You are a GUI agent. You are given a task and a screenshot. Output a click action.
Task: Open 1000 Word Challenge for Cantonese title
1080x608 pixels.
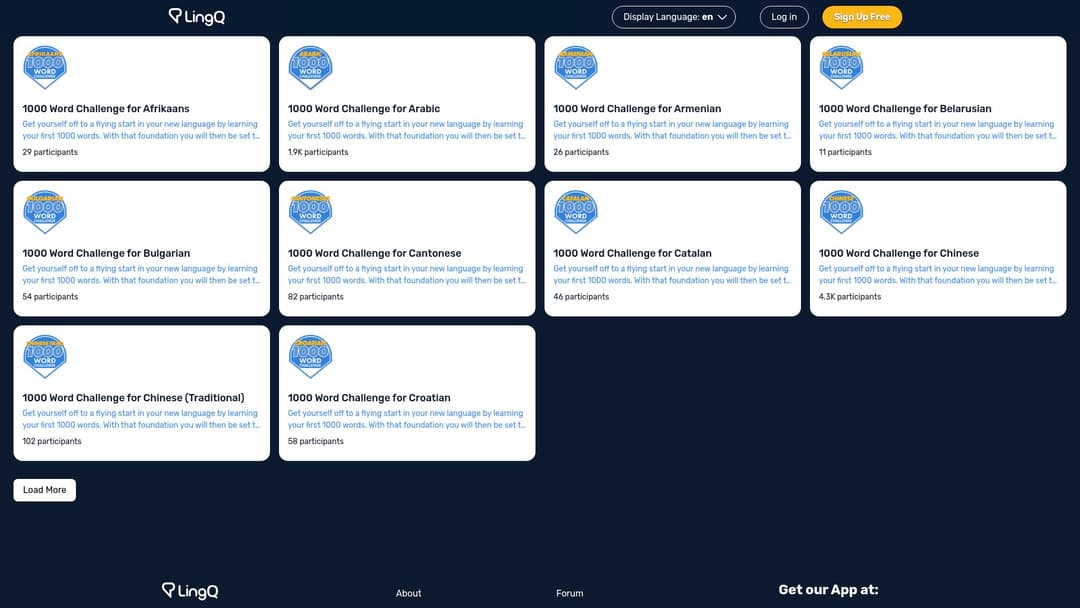(x=375, y=253)
